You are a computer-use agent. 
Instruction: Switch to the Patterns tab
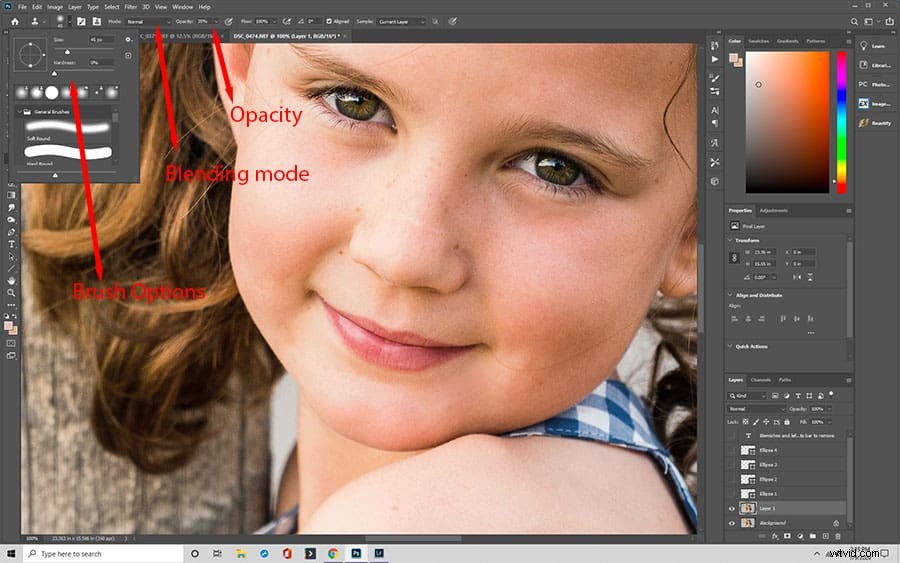click(x=816, y=41)
